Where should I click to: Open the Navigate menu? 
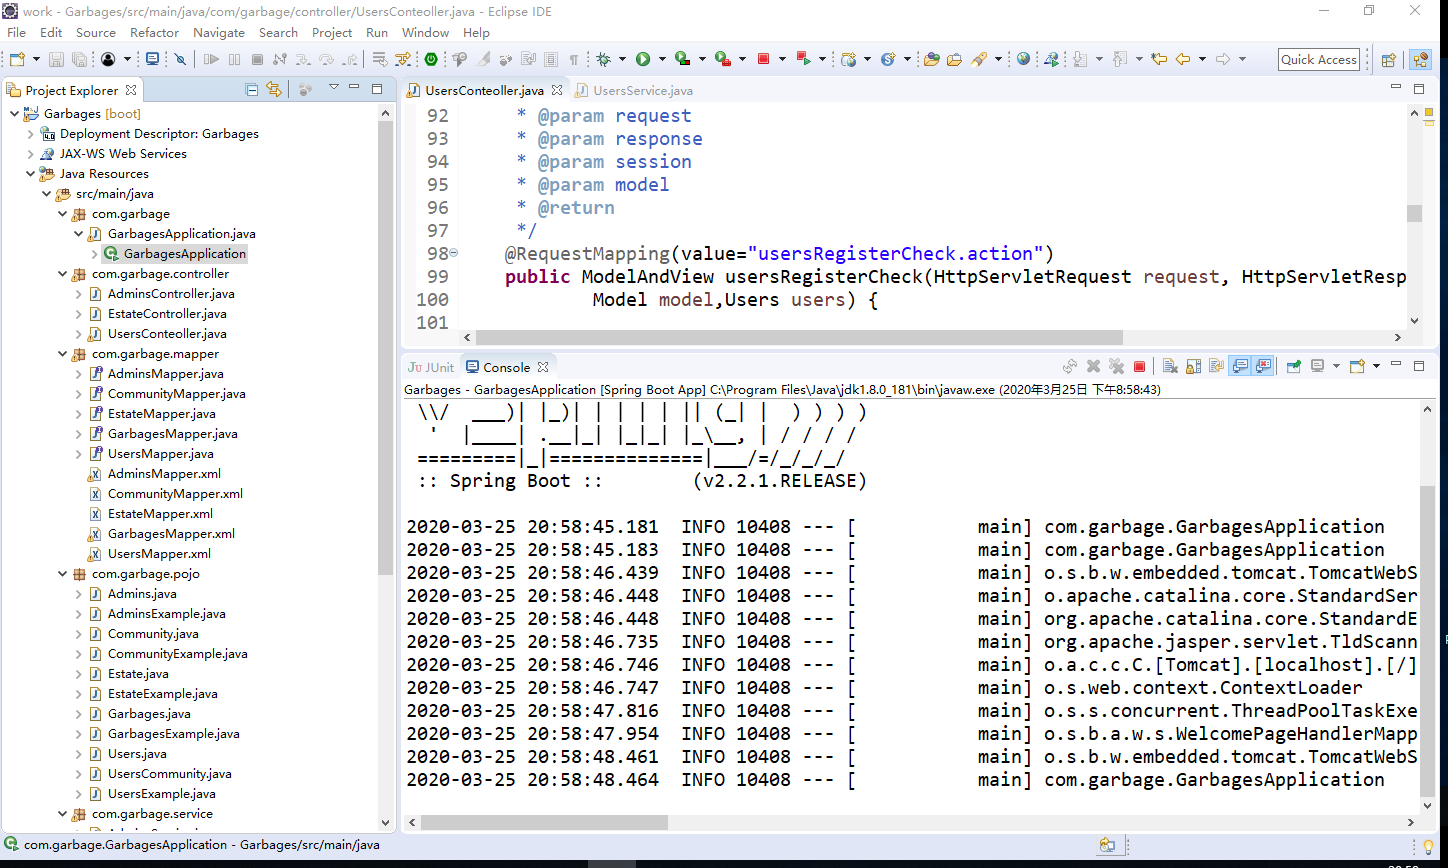tap(219, 32)
